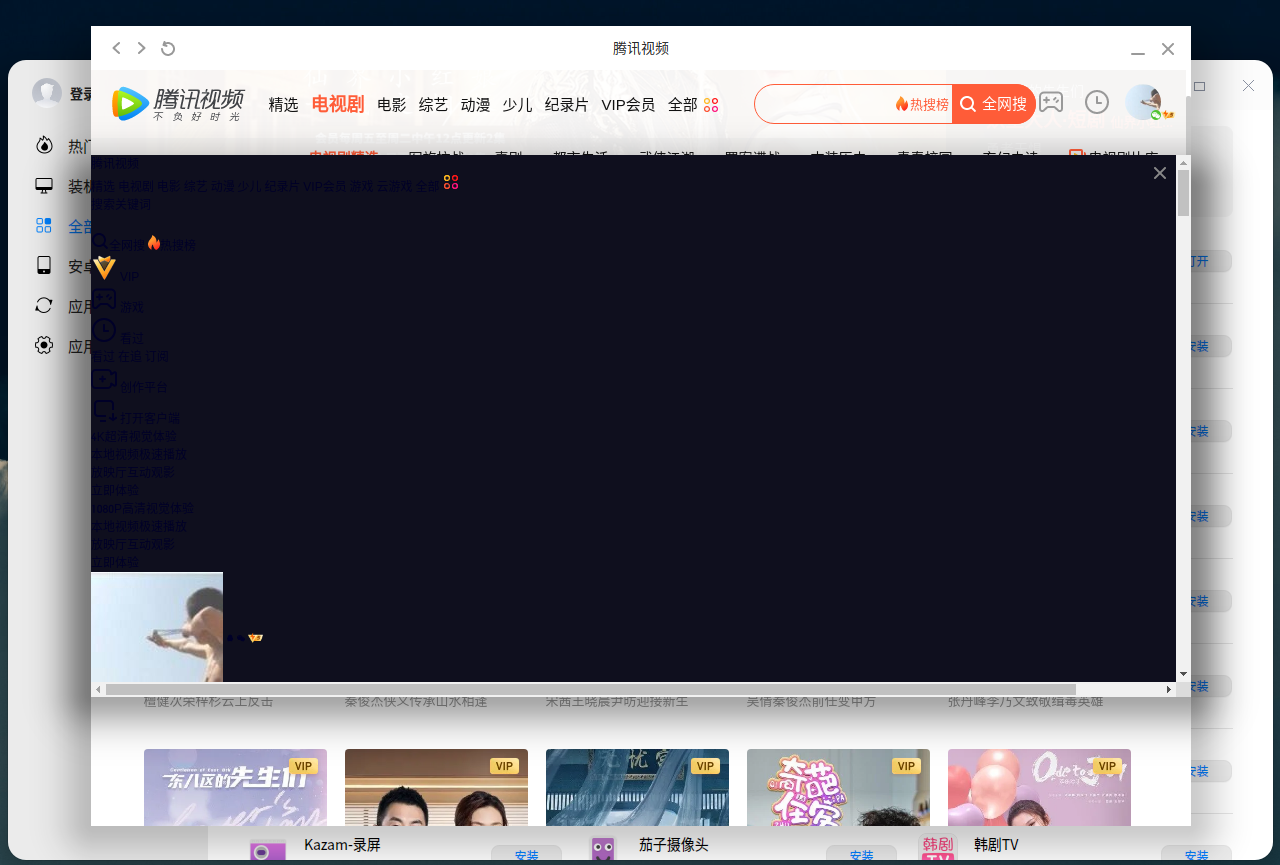Screen dimensions: 1280x865
Task: Click the 立即体验 link
Action: (114, 490)
